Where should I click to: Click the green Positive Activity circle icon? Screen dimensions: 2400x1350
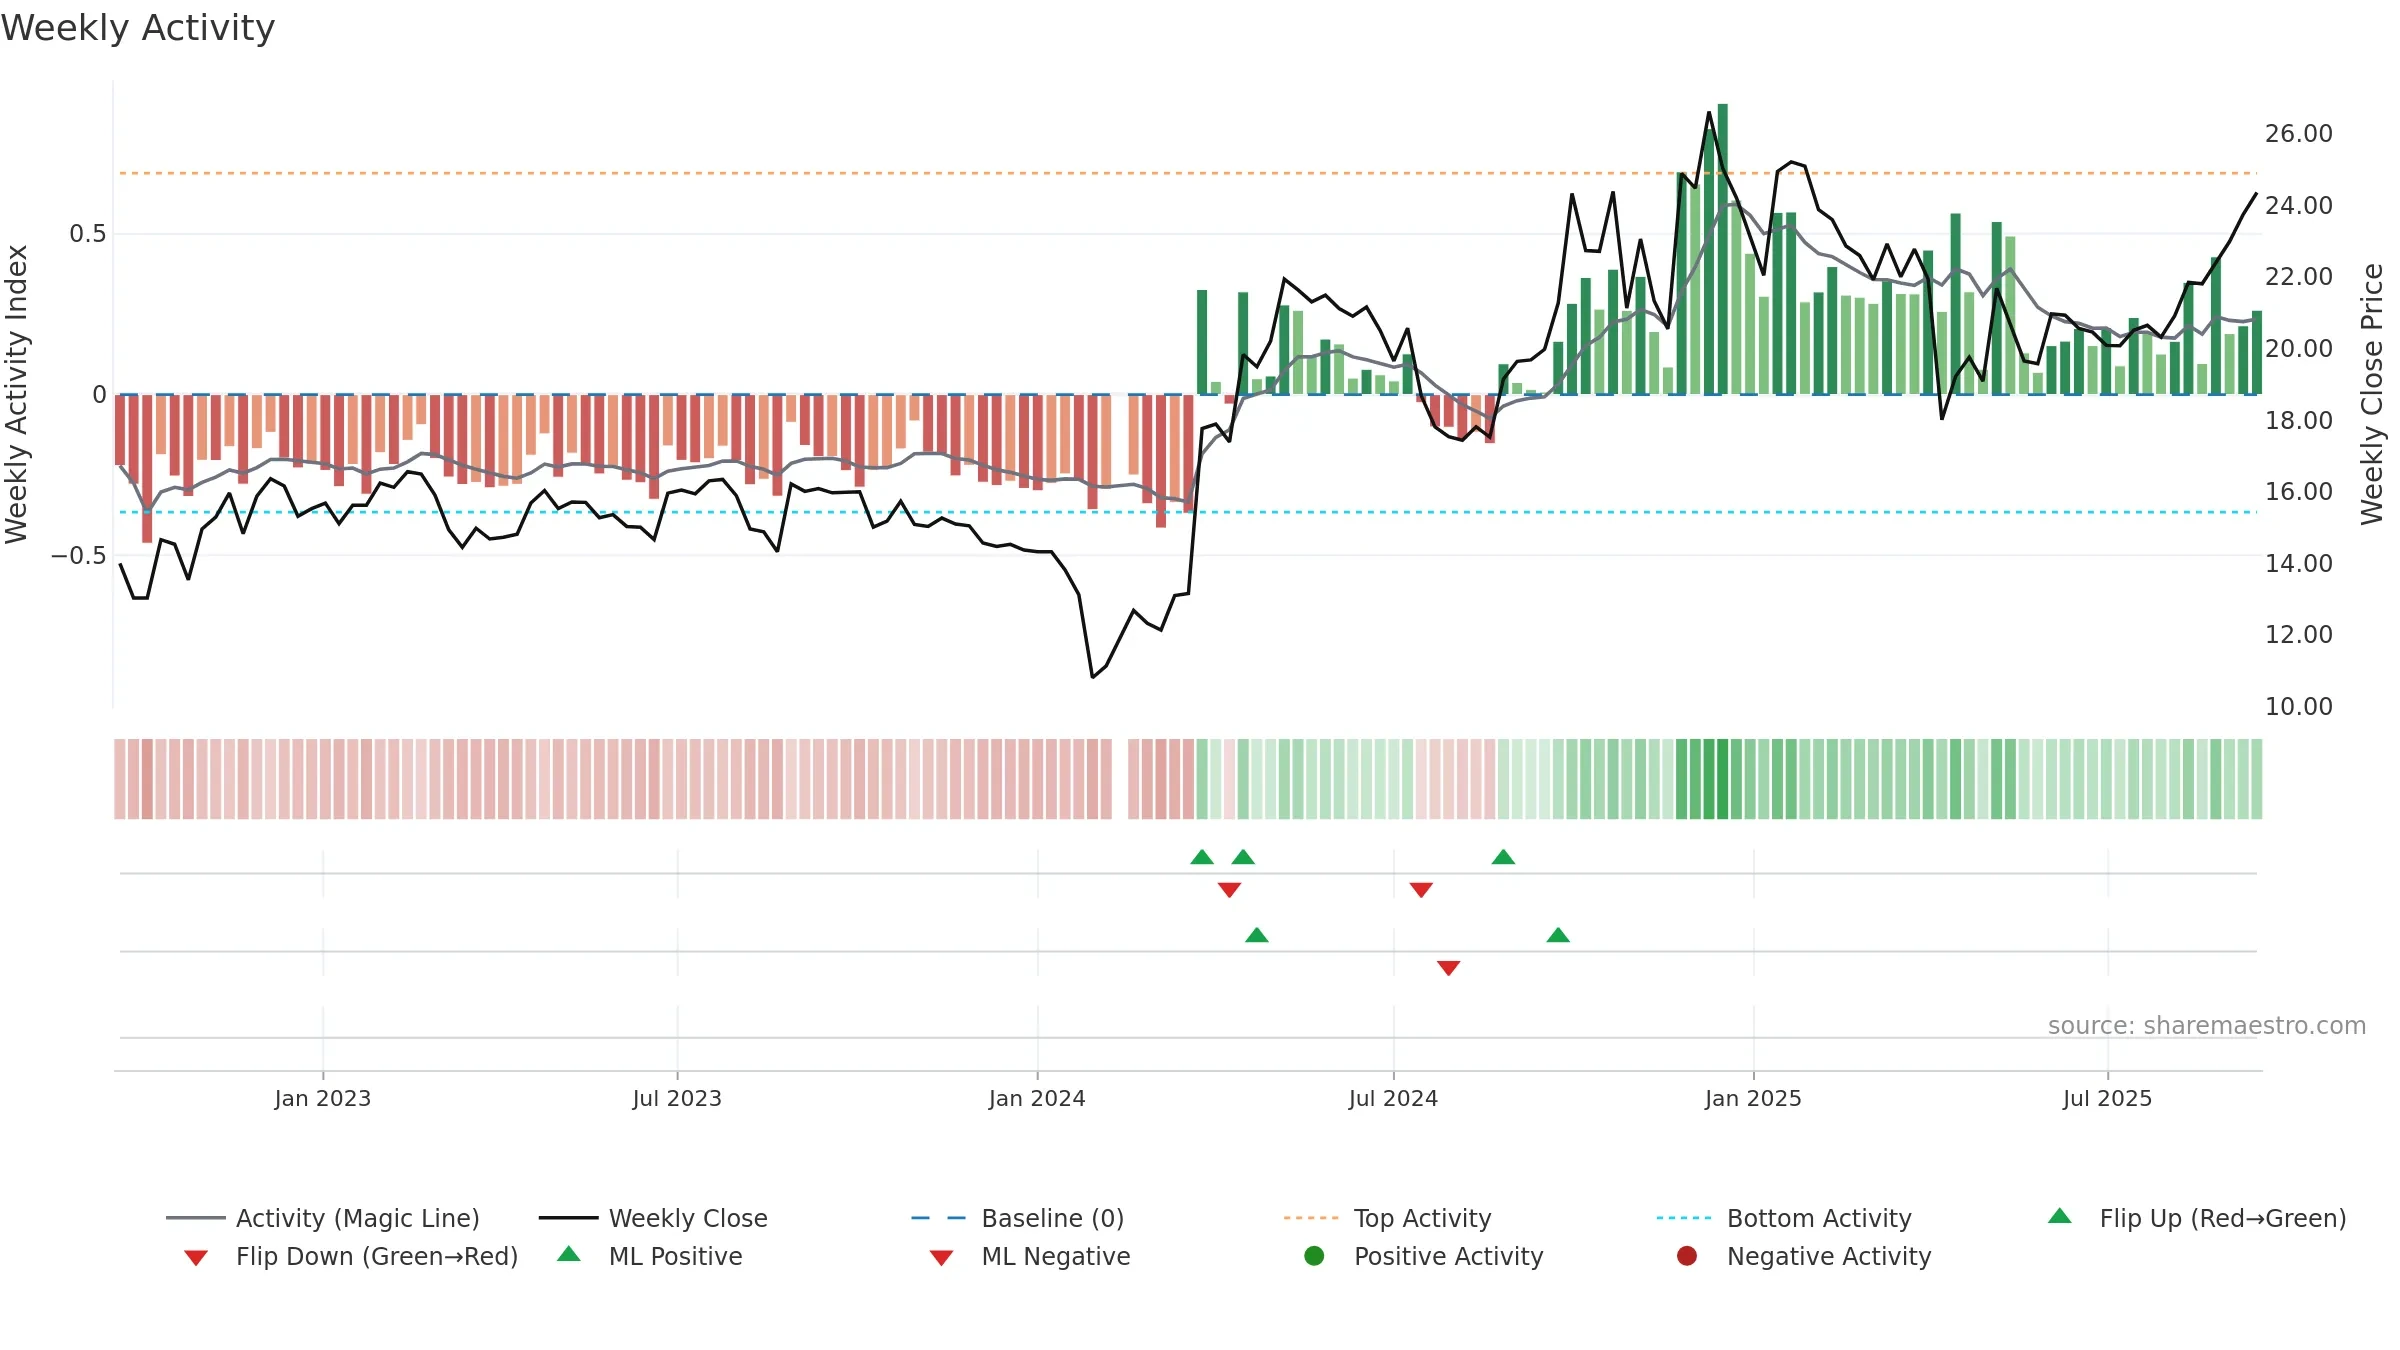[1315, 1256]
